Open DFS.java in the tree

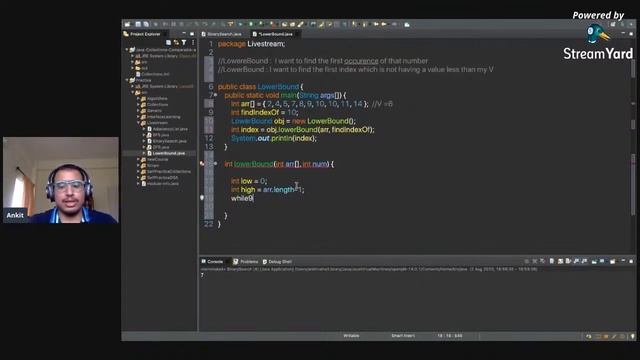click(x=161, y=147)
